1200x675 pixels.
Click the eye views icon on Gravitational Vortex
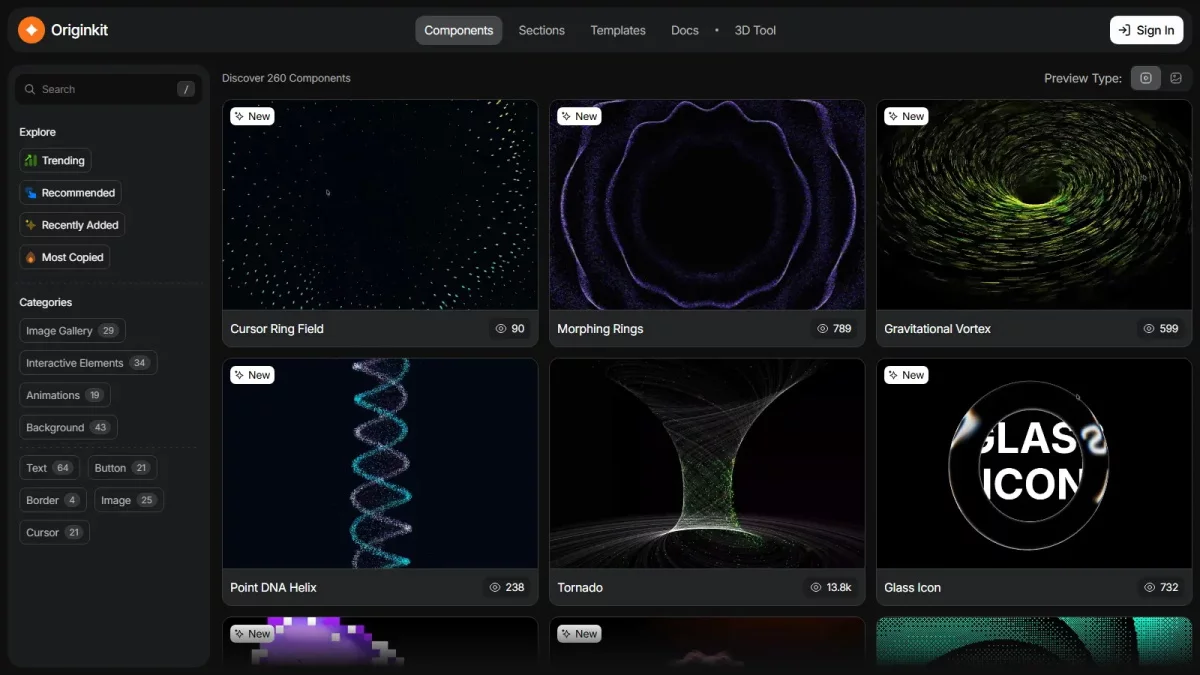coord(1150,328)
